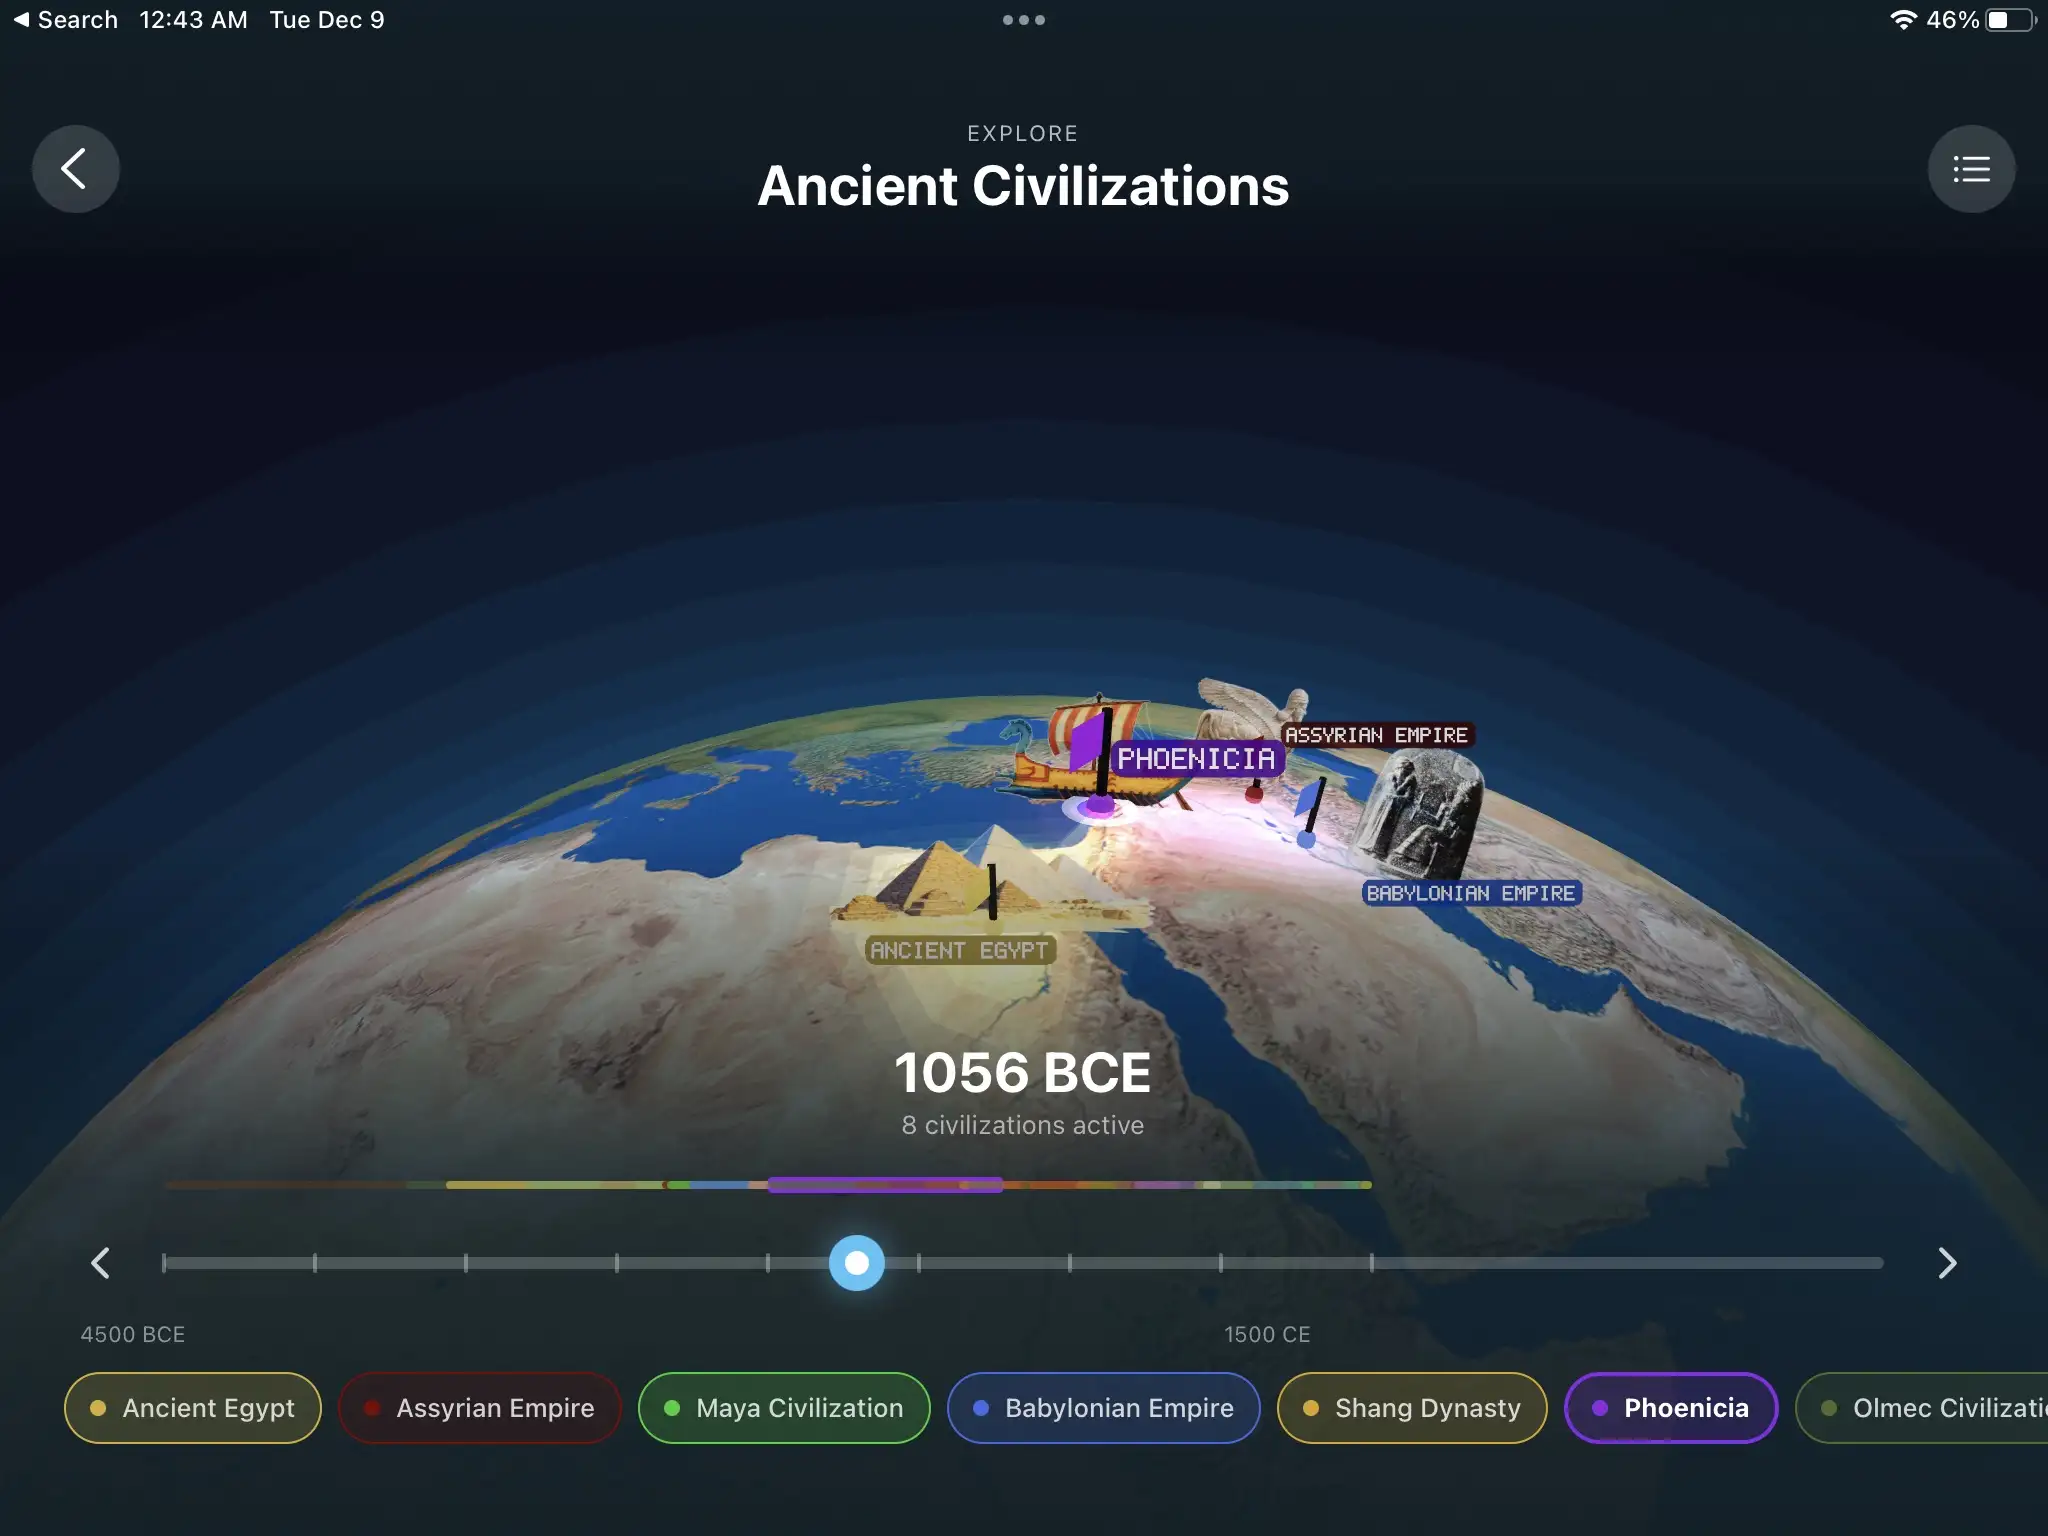Tap the colored civilization era band above the timeline

[884, 1184]
